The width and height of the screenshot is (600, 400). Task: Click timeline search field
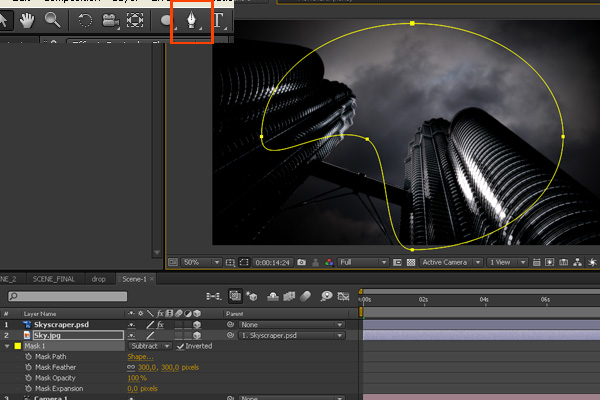pos(67,296)
